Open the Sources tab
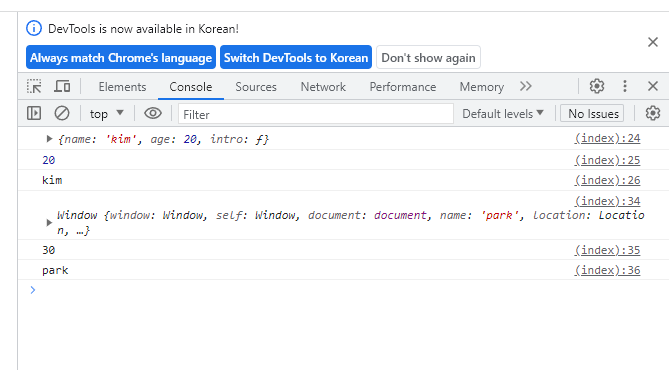669x370 pixels. 256,87
